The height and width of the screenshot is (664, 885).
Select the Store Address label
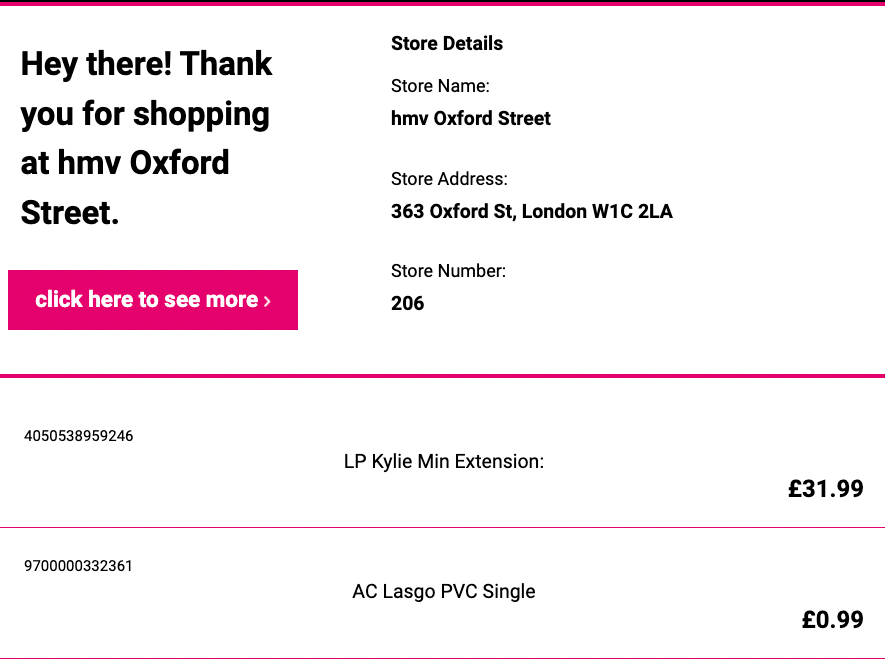tap(449, 179)
